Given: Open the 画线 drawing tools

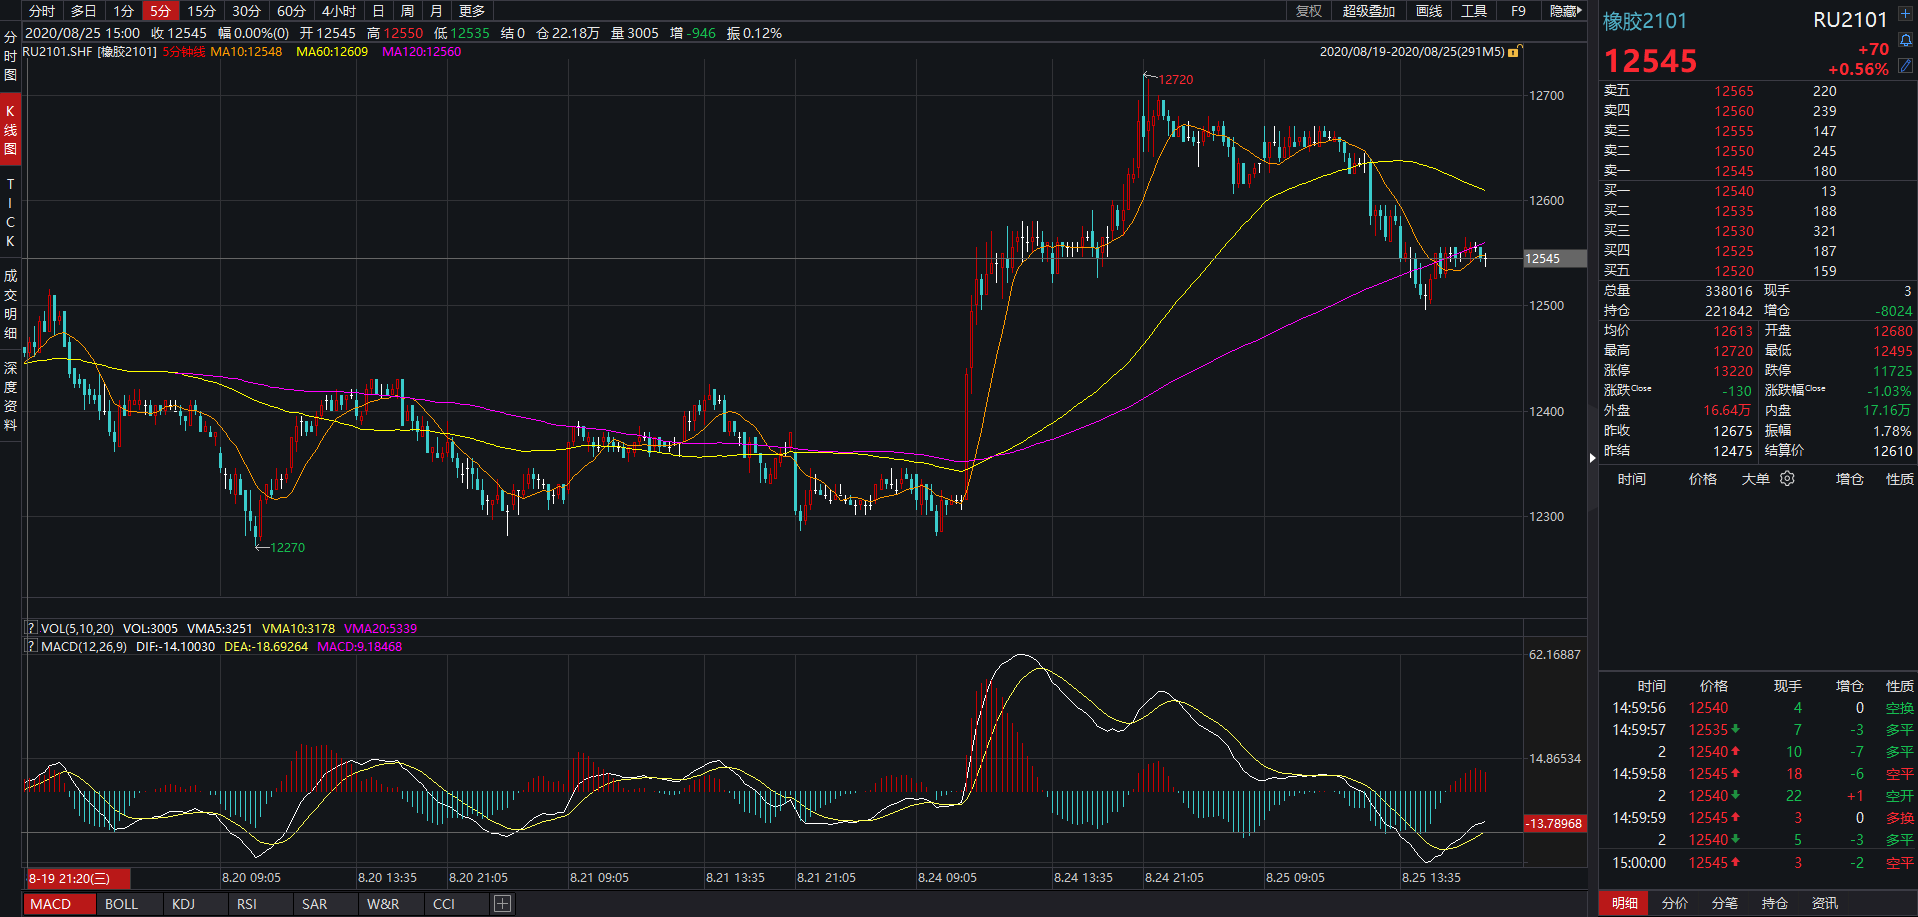Looking at the screenshot, I should (x=1429, y=11).
